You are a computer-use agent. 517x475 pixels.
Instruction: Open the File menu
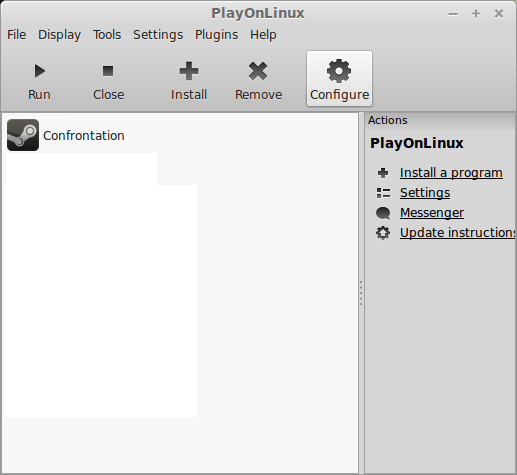(x=17, y=35)
